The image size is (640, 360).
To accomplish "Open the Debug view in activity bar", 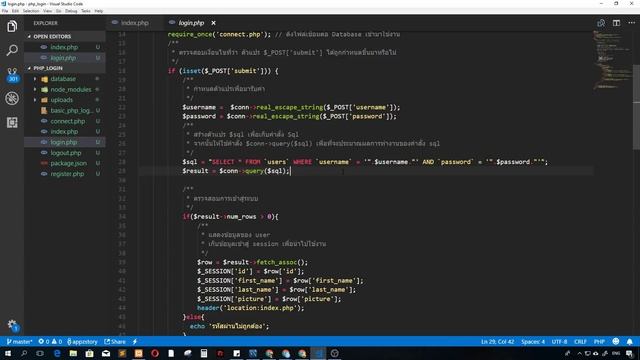I will [12, 98].
